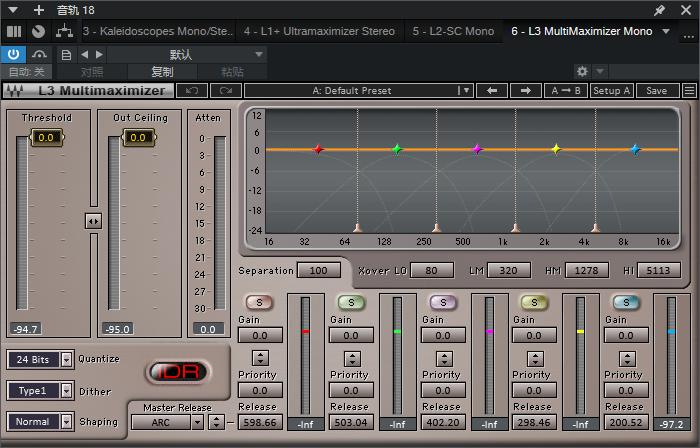Open the Waves hamburger menu
Image resolution: width=700 pixels, height=448 pixels.
click(689, 91)
